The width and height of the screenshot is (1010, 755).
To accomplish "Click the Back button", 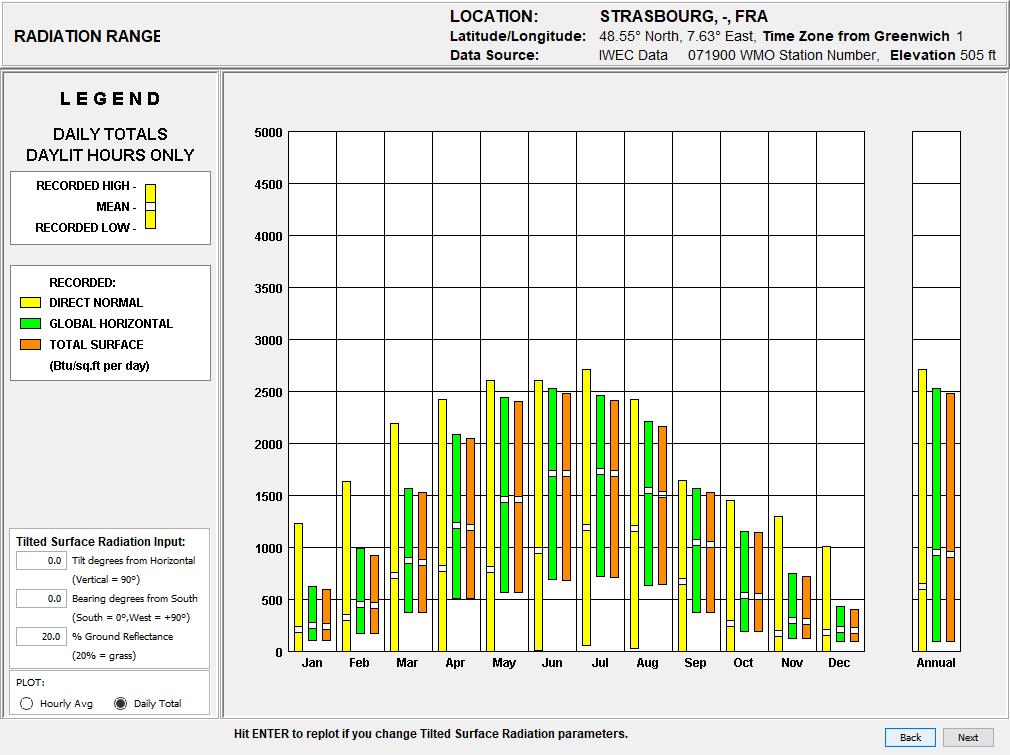I will coord(910,738).
